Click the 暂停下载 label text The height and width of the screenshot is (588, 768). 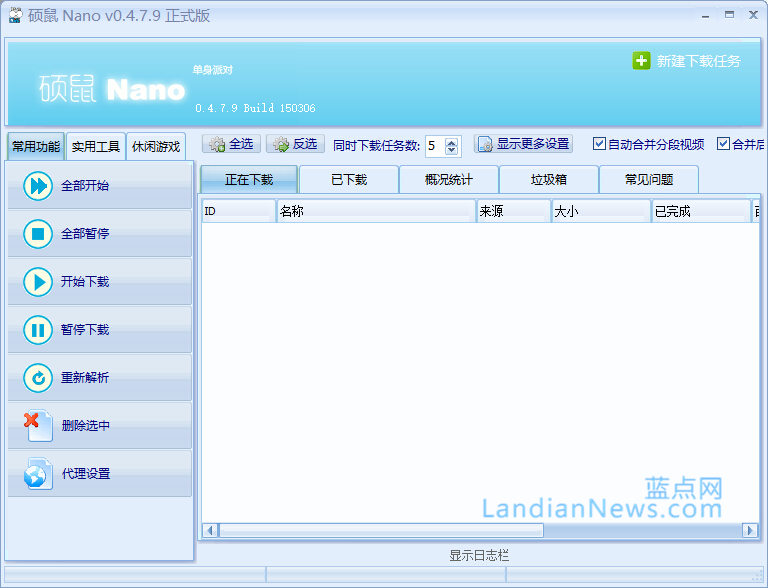[x=85, y=330]
